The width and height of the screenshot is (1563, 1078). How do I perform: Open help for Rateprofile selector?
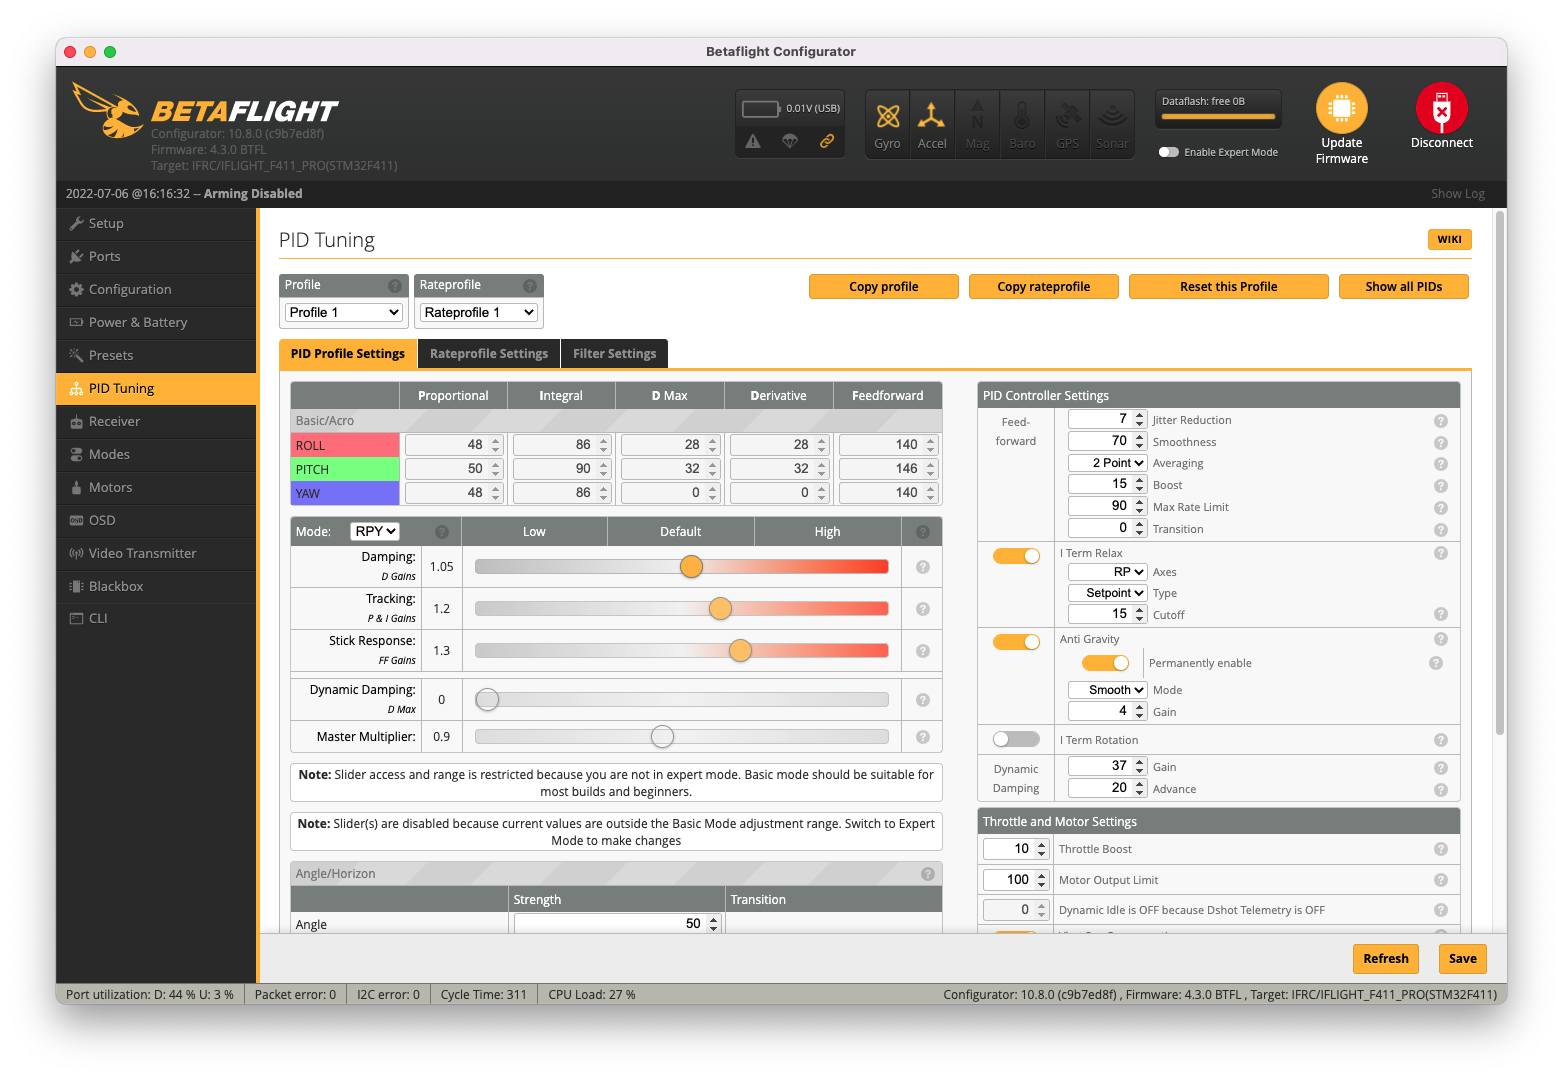(530, 286)
